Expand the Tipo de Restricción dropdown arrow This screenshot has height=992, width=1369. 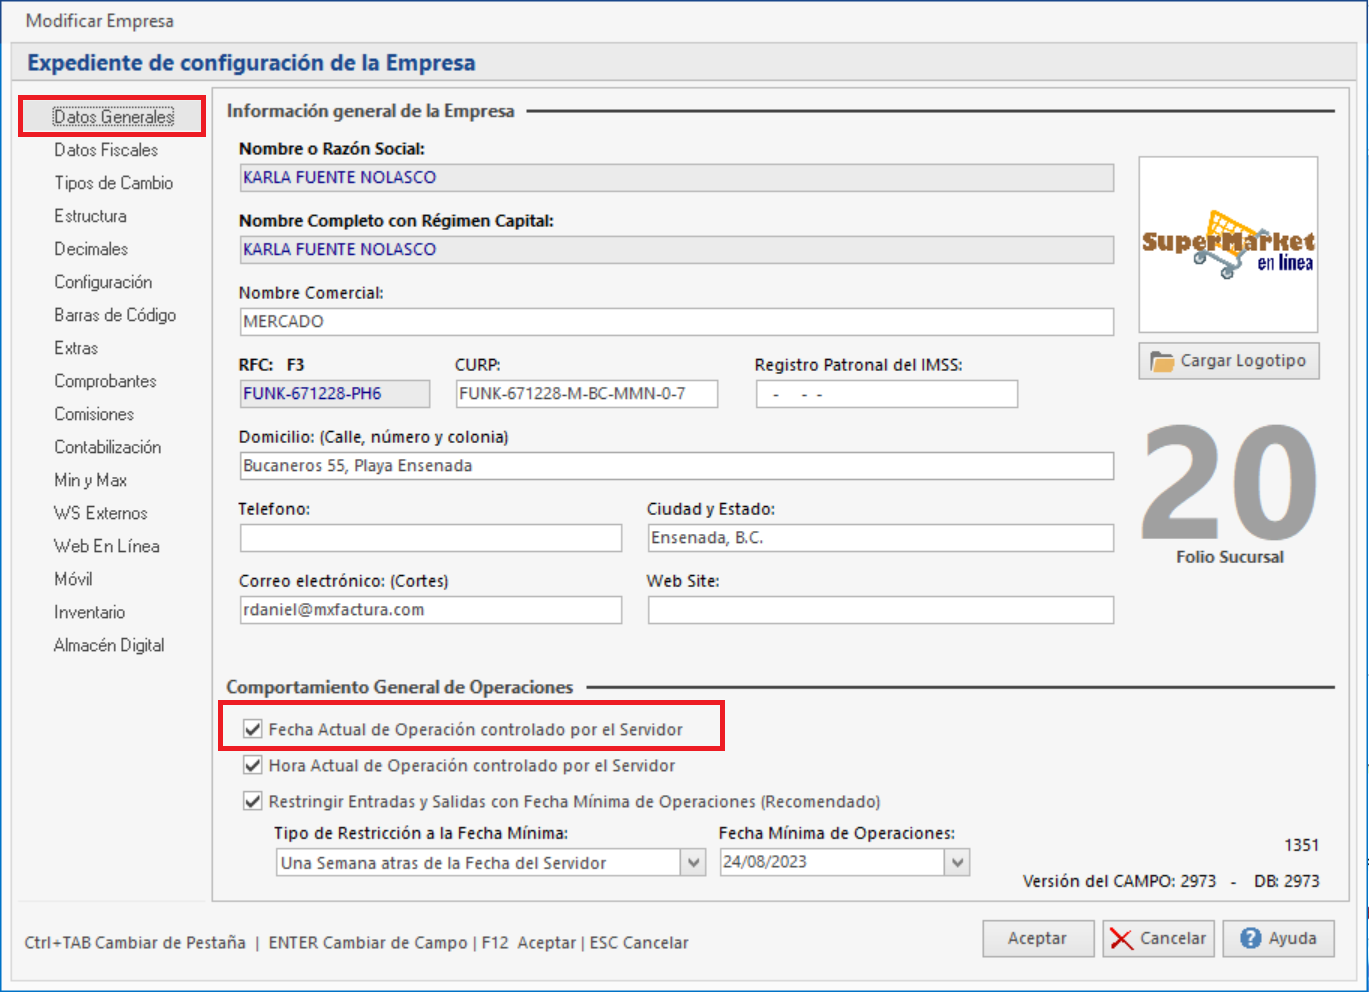tap(693, 863)
